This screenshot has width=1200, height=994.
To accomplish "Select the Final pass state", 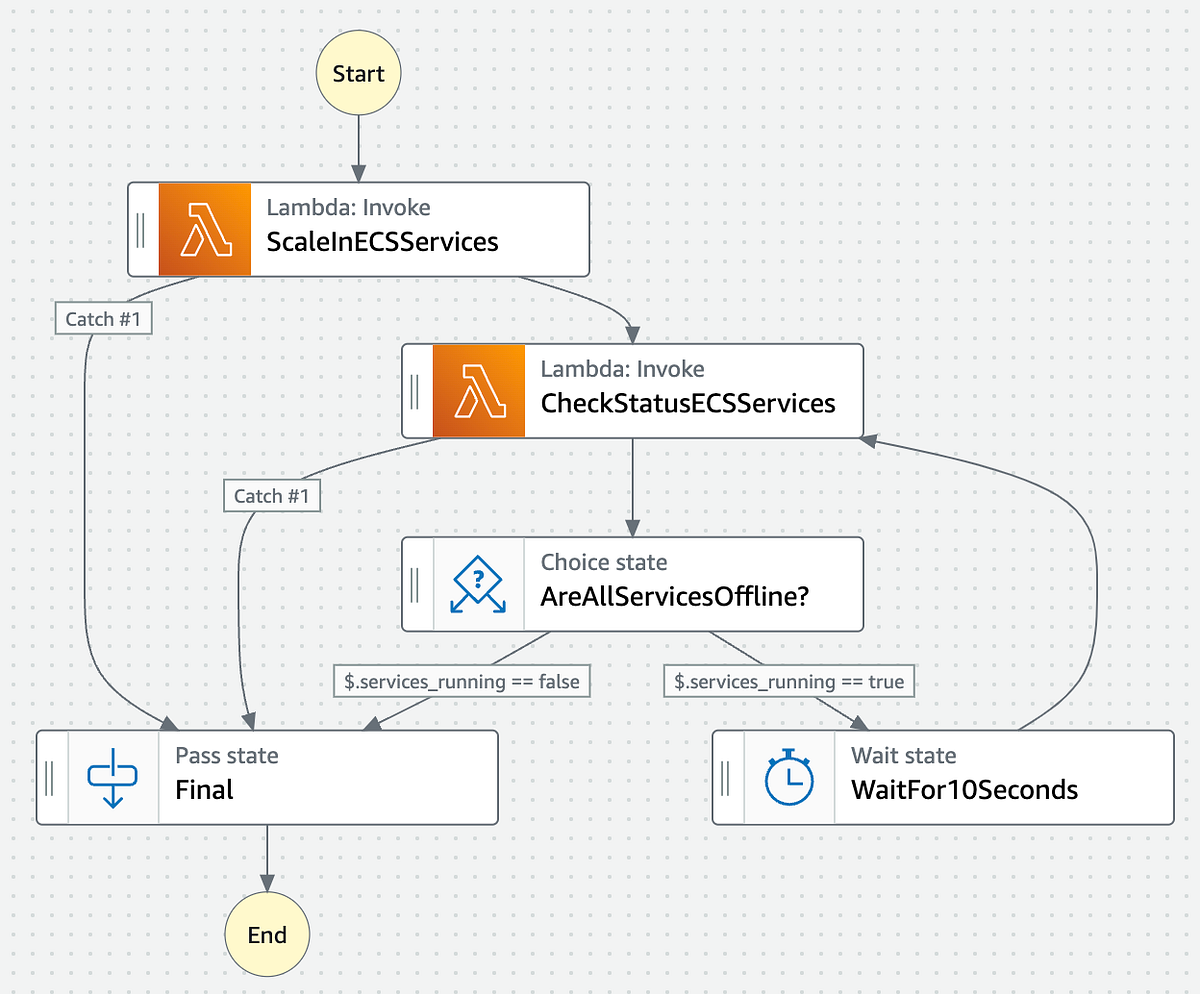I will (x=300, y=776).
